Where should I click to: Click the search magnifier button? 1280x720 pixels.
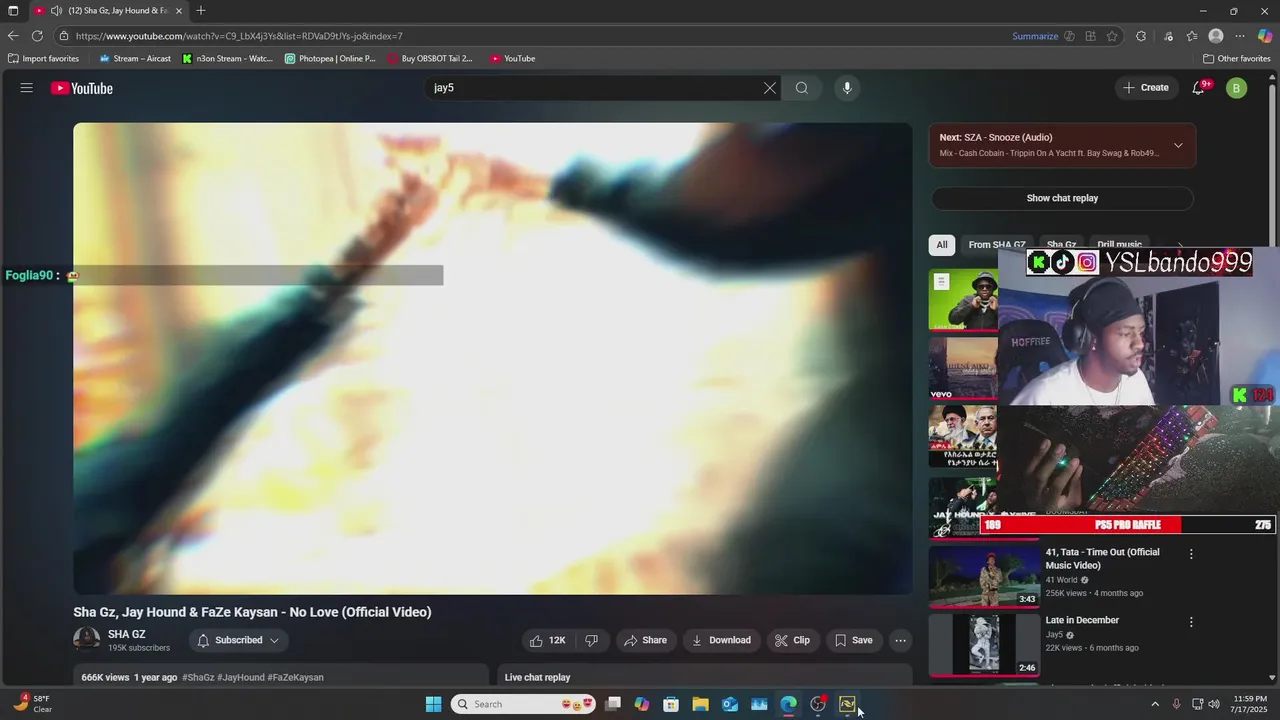802,88
